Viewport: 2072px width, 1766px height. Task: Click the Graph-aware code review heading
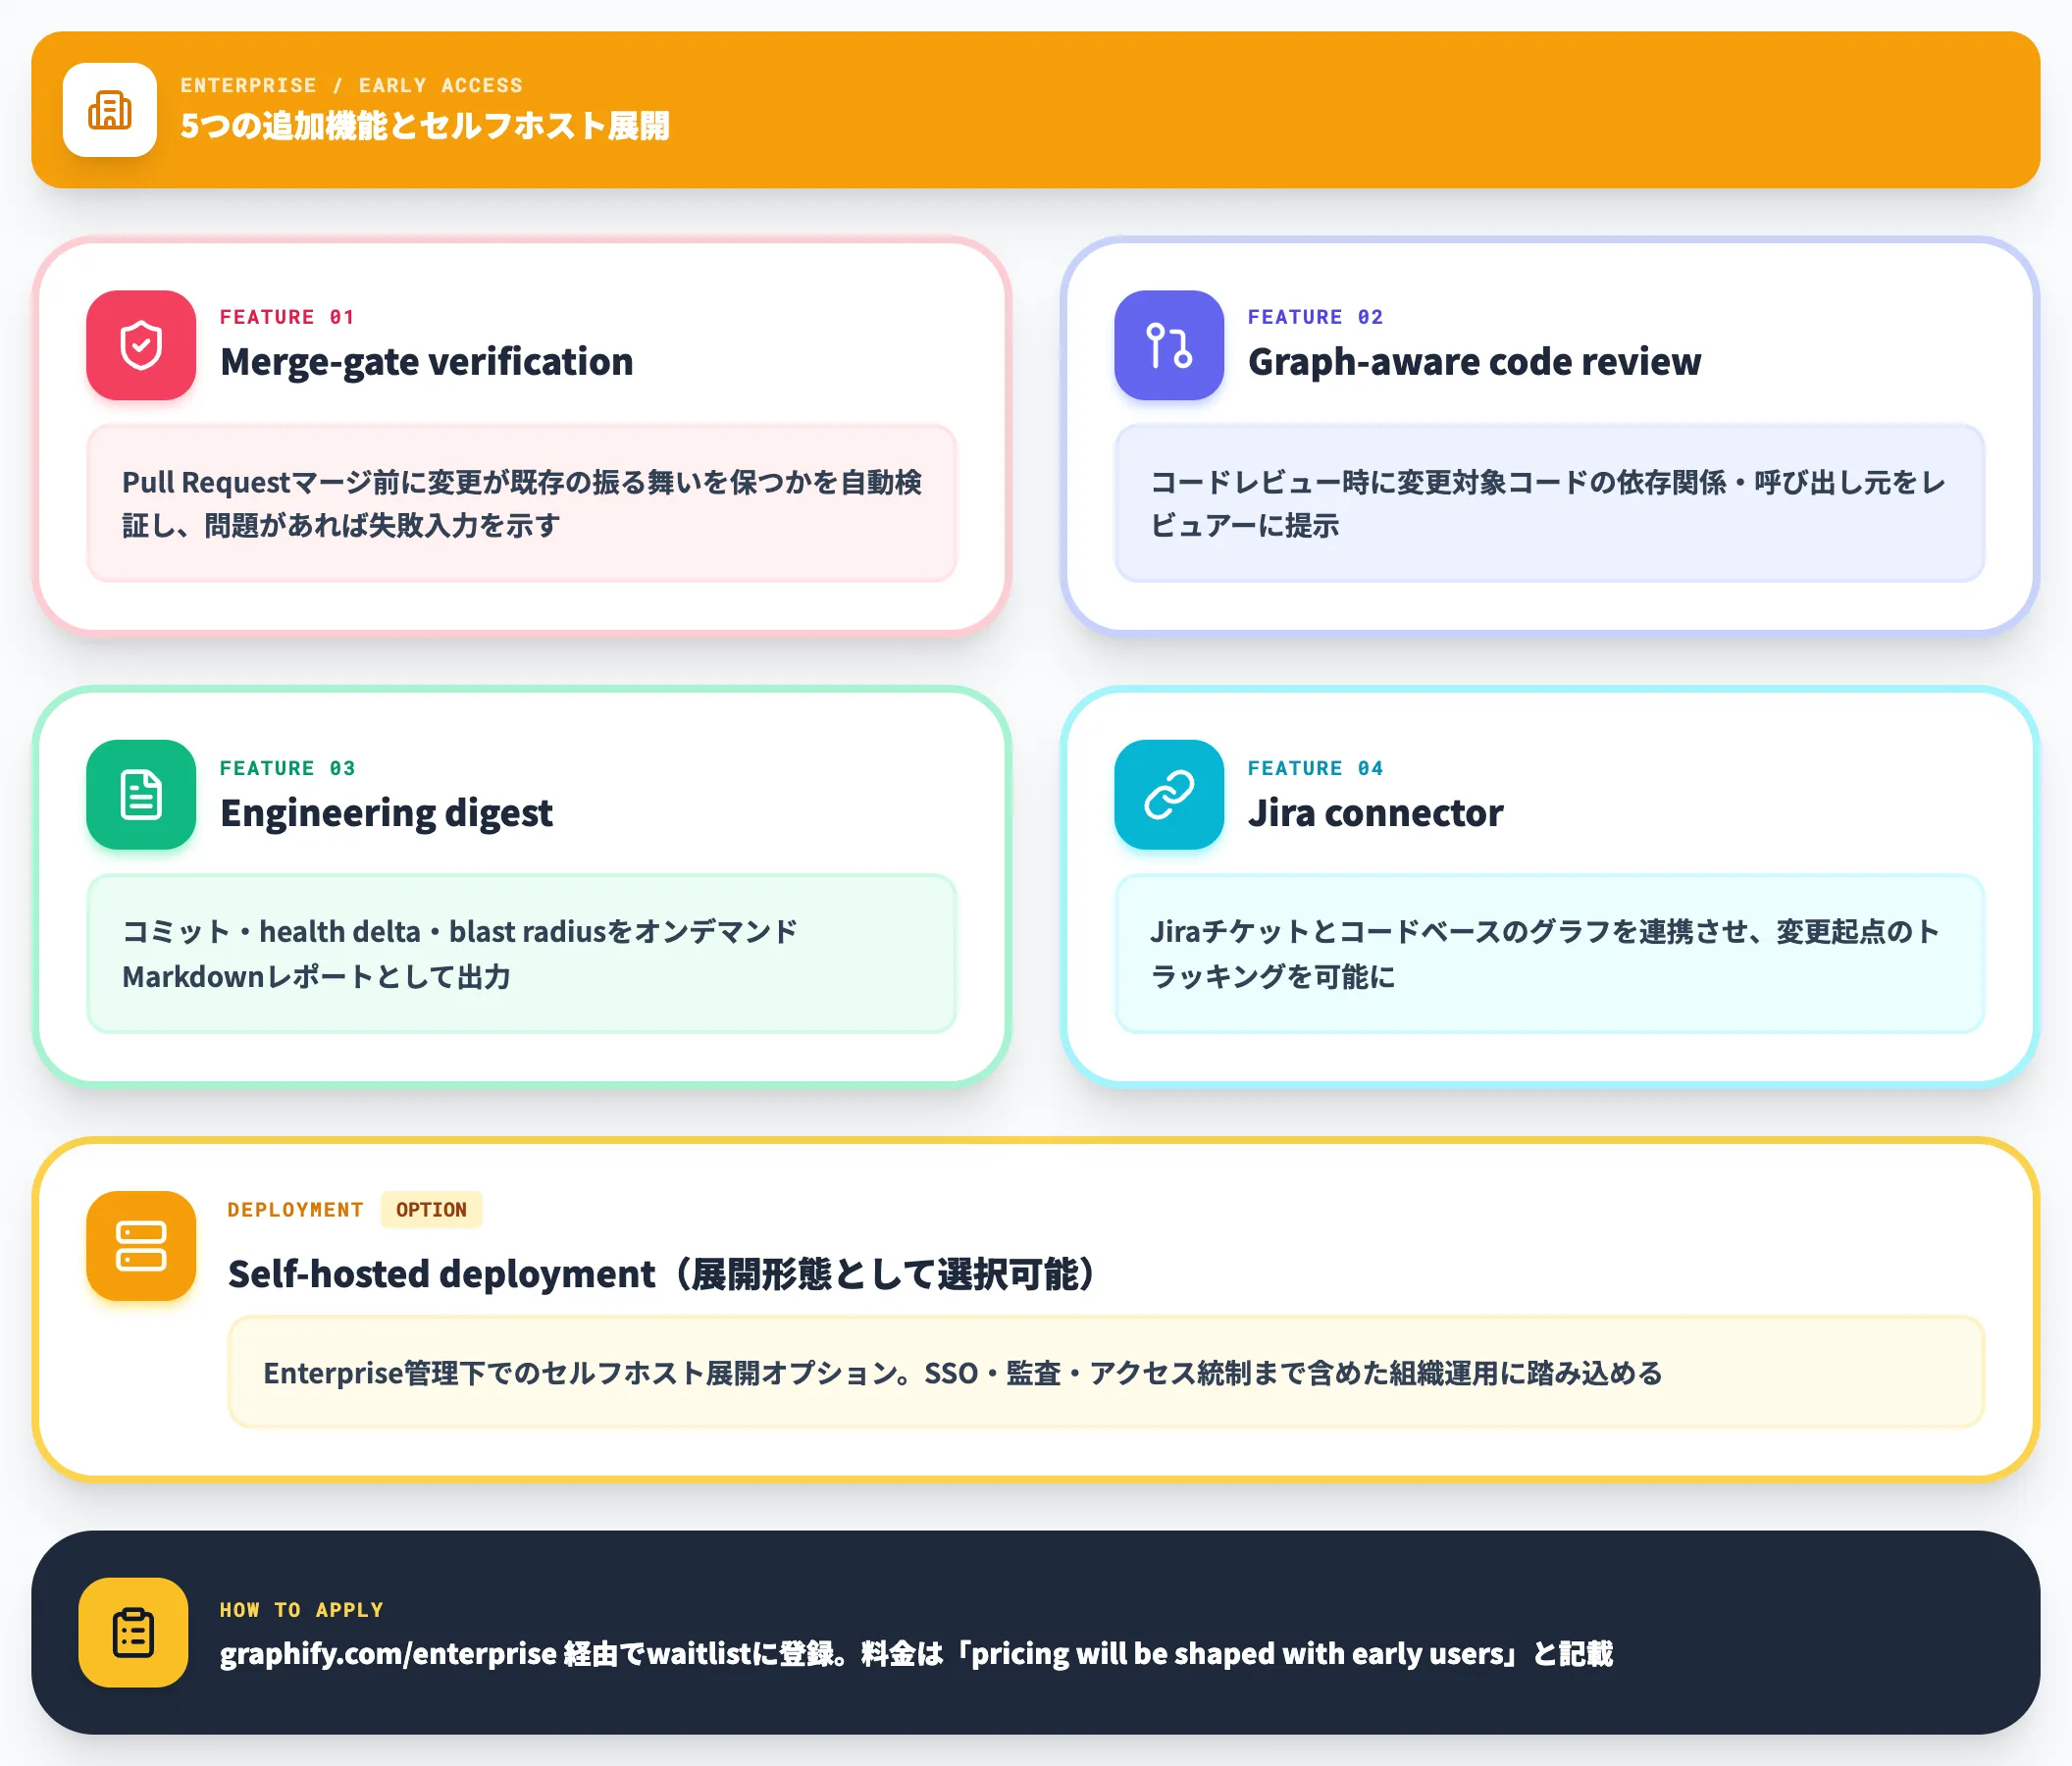click(1474, 362)
